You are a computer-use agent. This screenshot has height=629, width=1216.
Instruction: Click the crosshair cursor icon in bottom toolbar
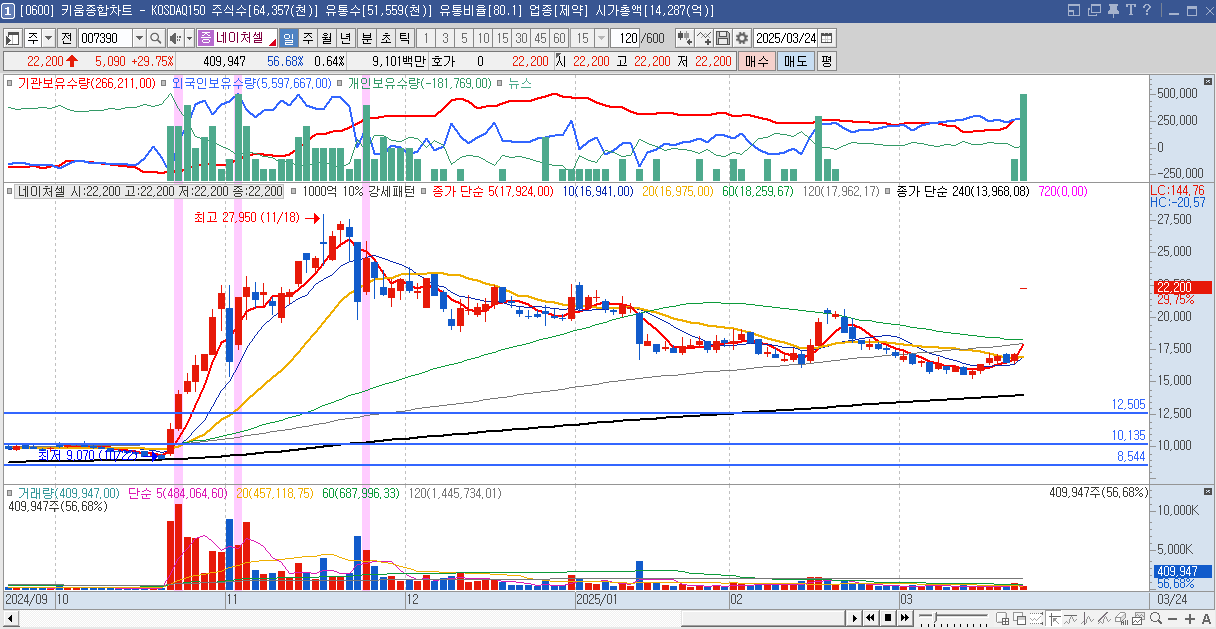tap(1053, 619)
